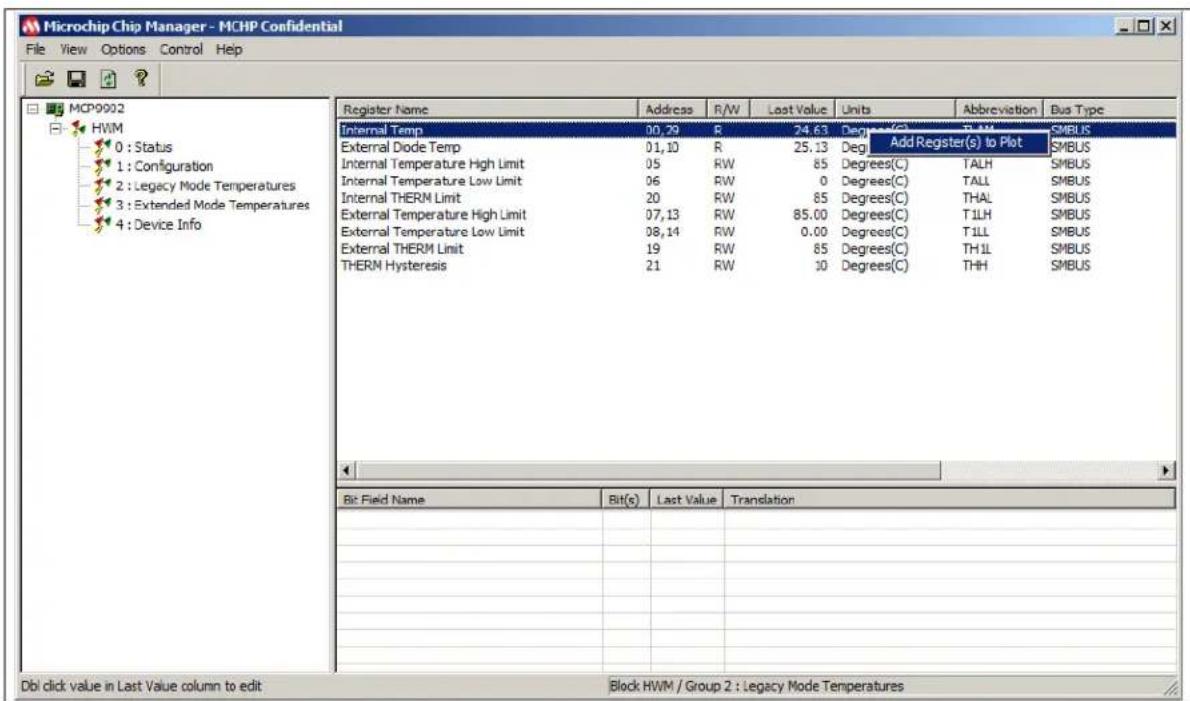Select the External THERM Limit row
1190x701 pixels.
tap(757, 249)
